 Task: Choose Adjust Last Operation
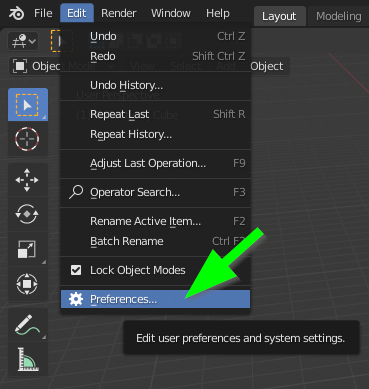coord(155,163)
